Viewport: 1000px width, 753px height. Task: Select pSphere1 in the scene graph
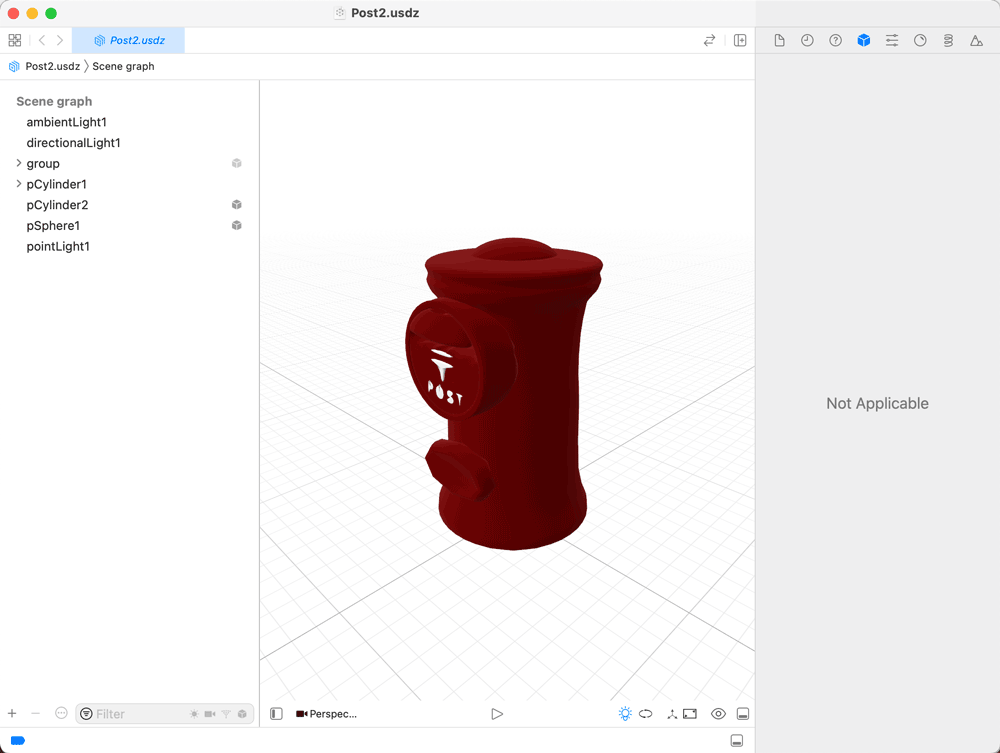53,226
